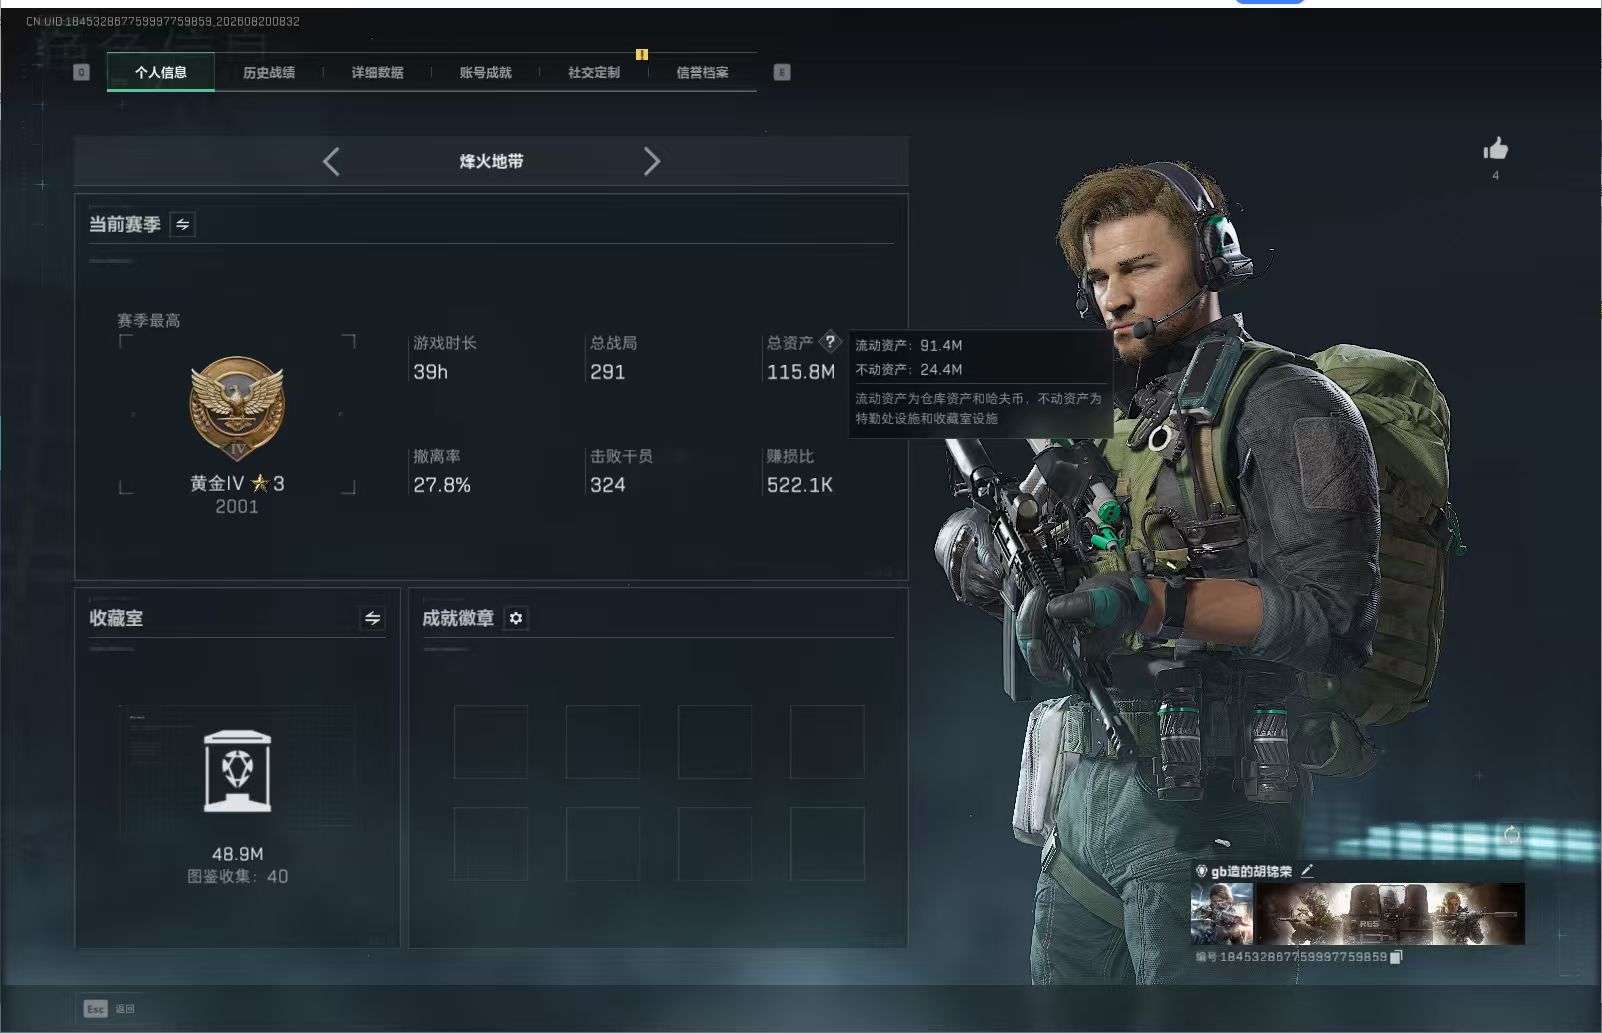This screenshot has height=1033, width=1602.
Task: Click the 总战局 value 291
Action: (x=608, y=372)
